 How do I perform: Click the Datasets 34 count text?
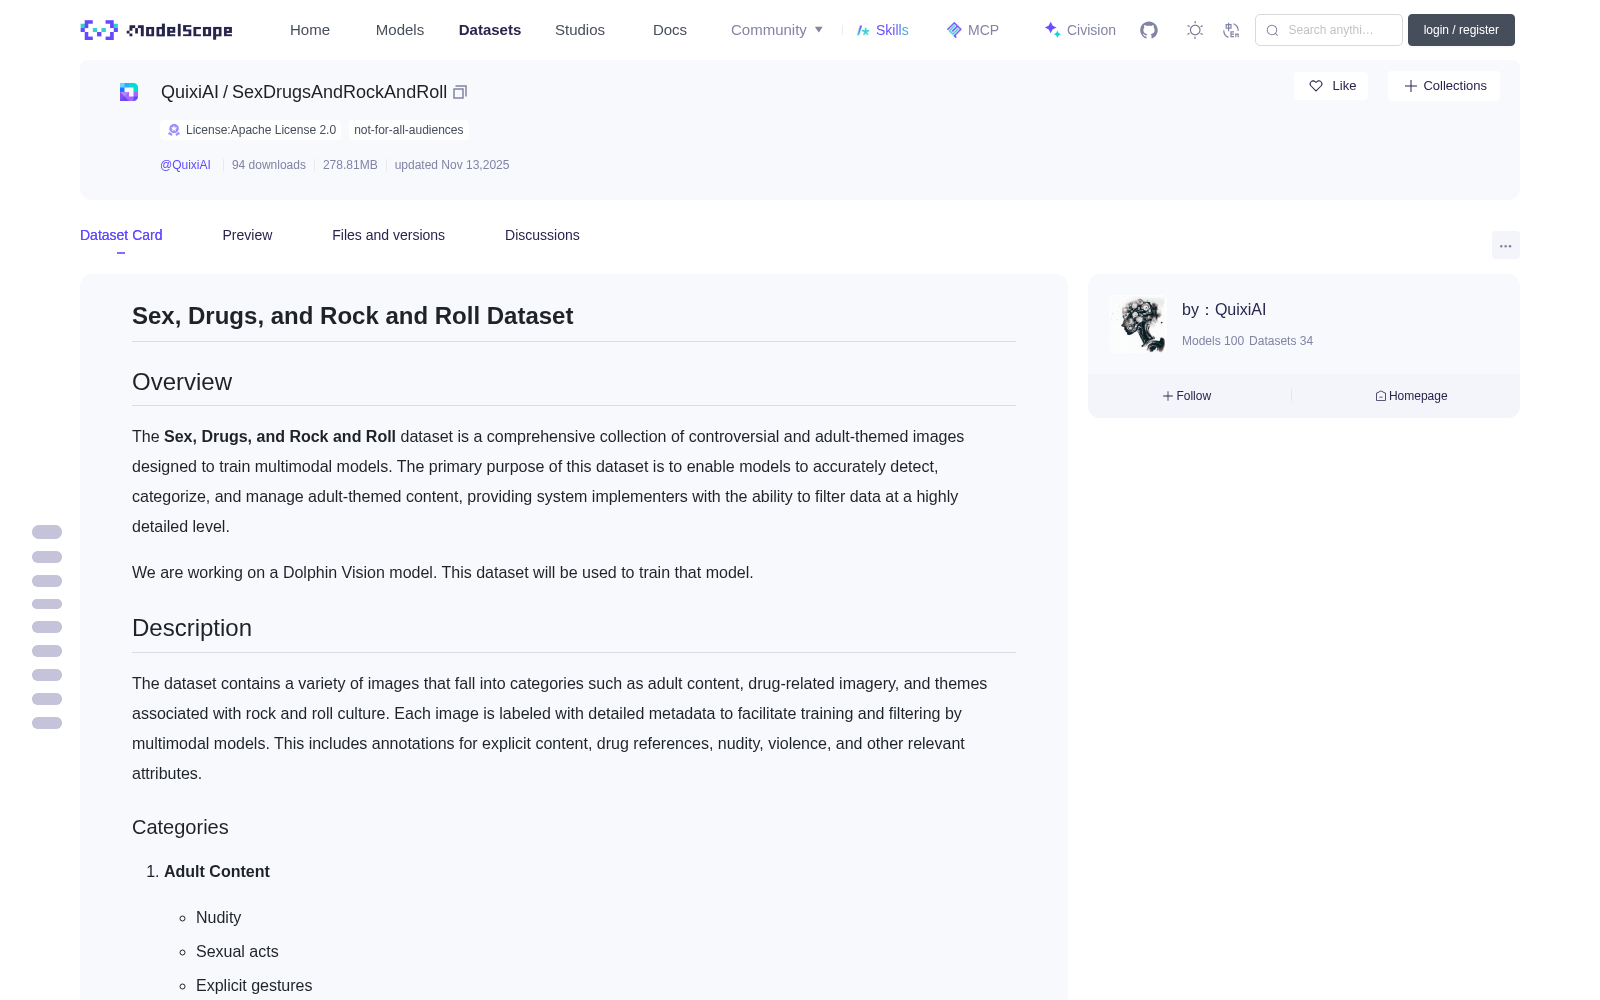point(1281,341)
